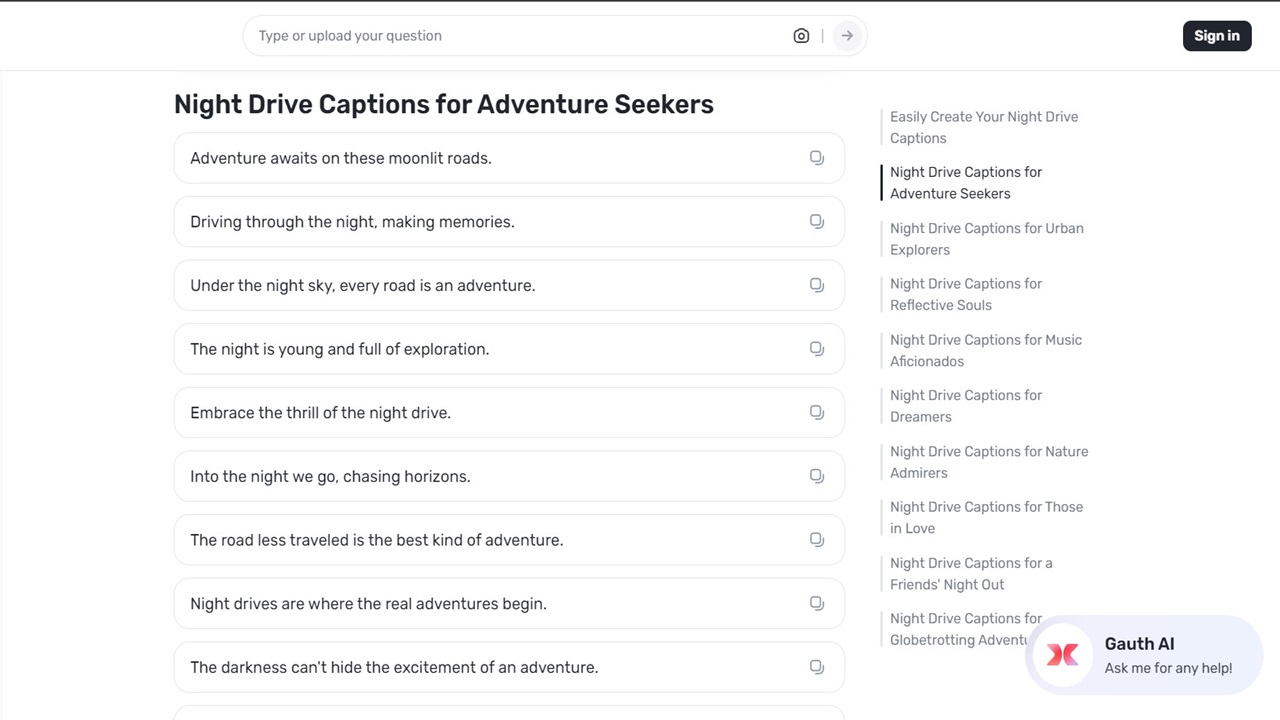Copy the 'Into the night we go' caption
The width and height of the screenshot is (1280, 720).
[817, 476]
